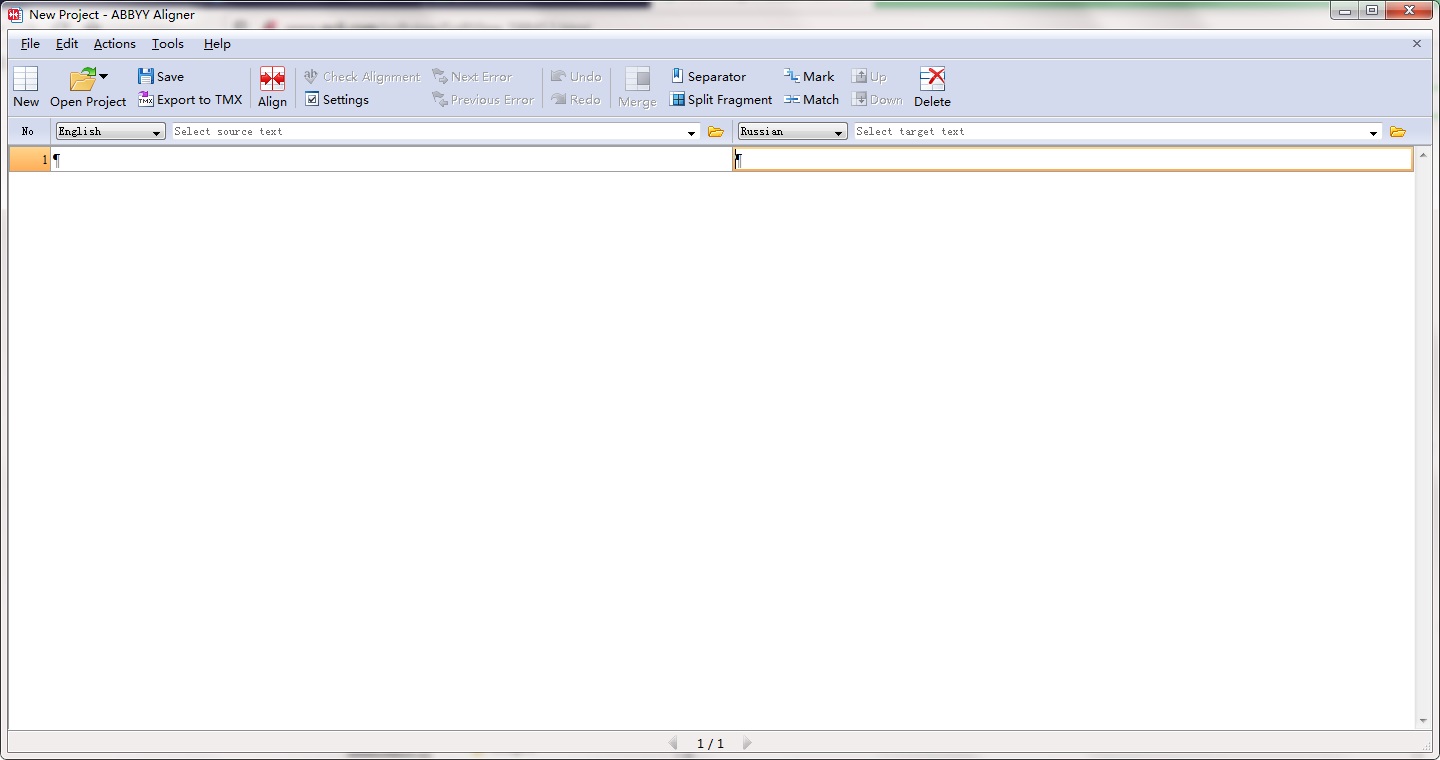Image resolution: width=1440 pixels, height=760 pixels.
Task: Undo the last action
Action: [x=576, y=76]
